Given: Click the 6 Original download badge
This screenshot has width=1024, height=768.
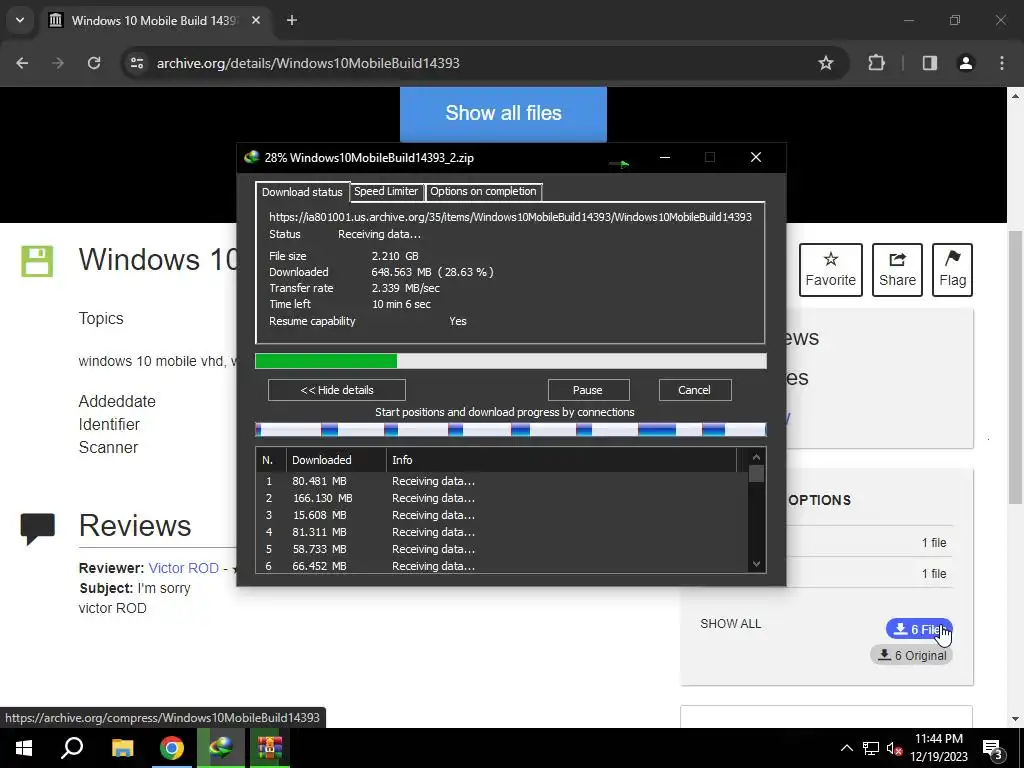Looking at the screenshot, I should point(912,655).
